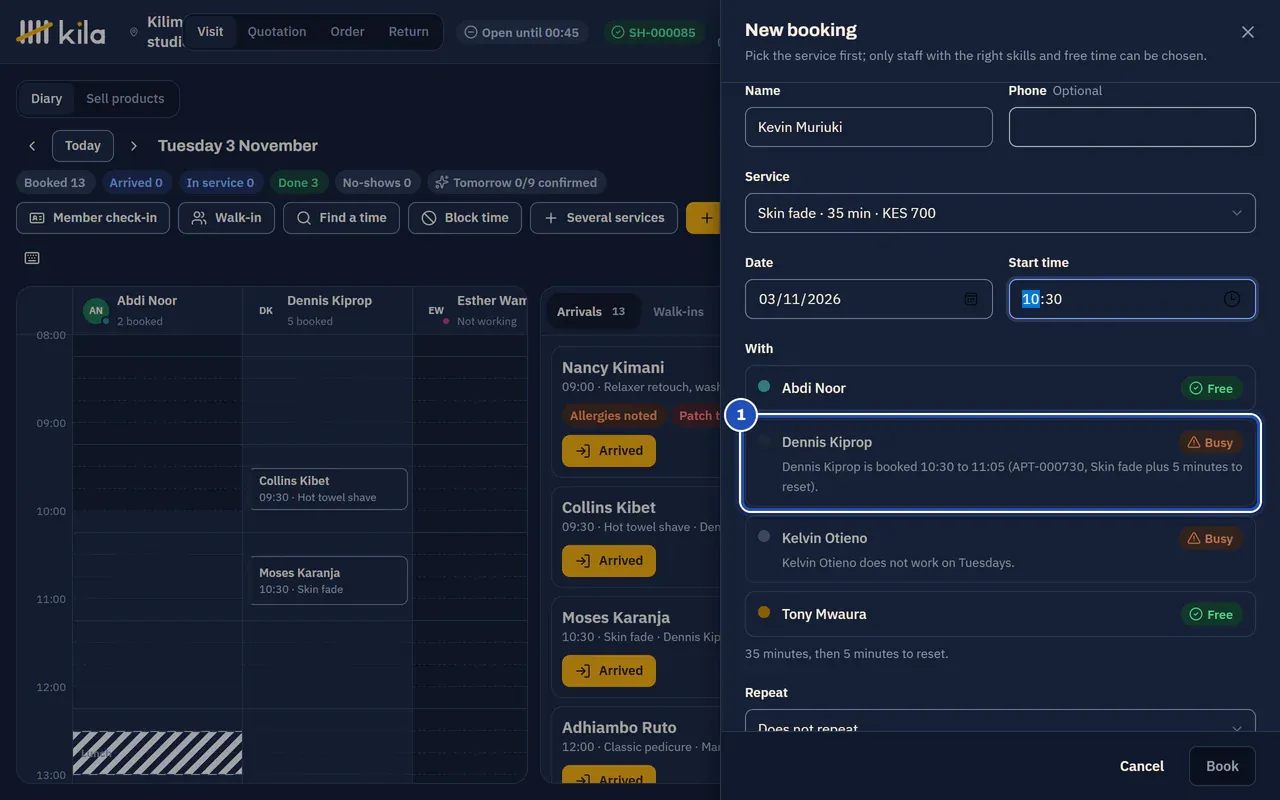Open the Walk-ins tab in the arrivals panel
The image size is (1280, 800).
678,312
